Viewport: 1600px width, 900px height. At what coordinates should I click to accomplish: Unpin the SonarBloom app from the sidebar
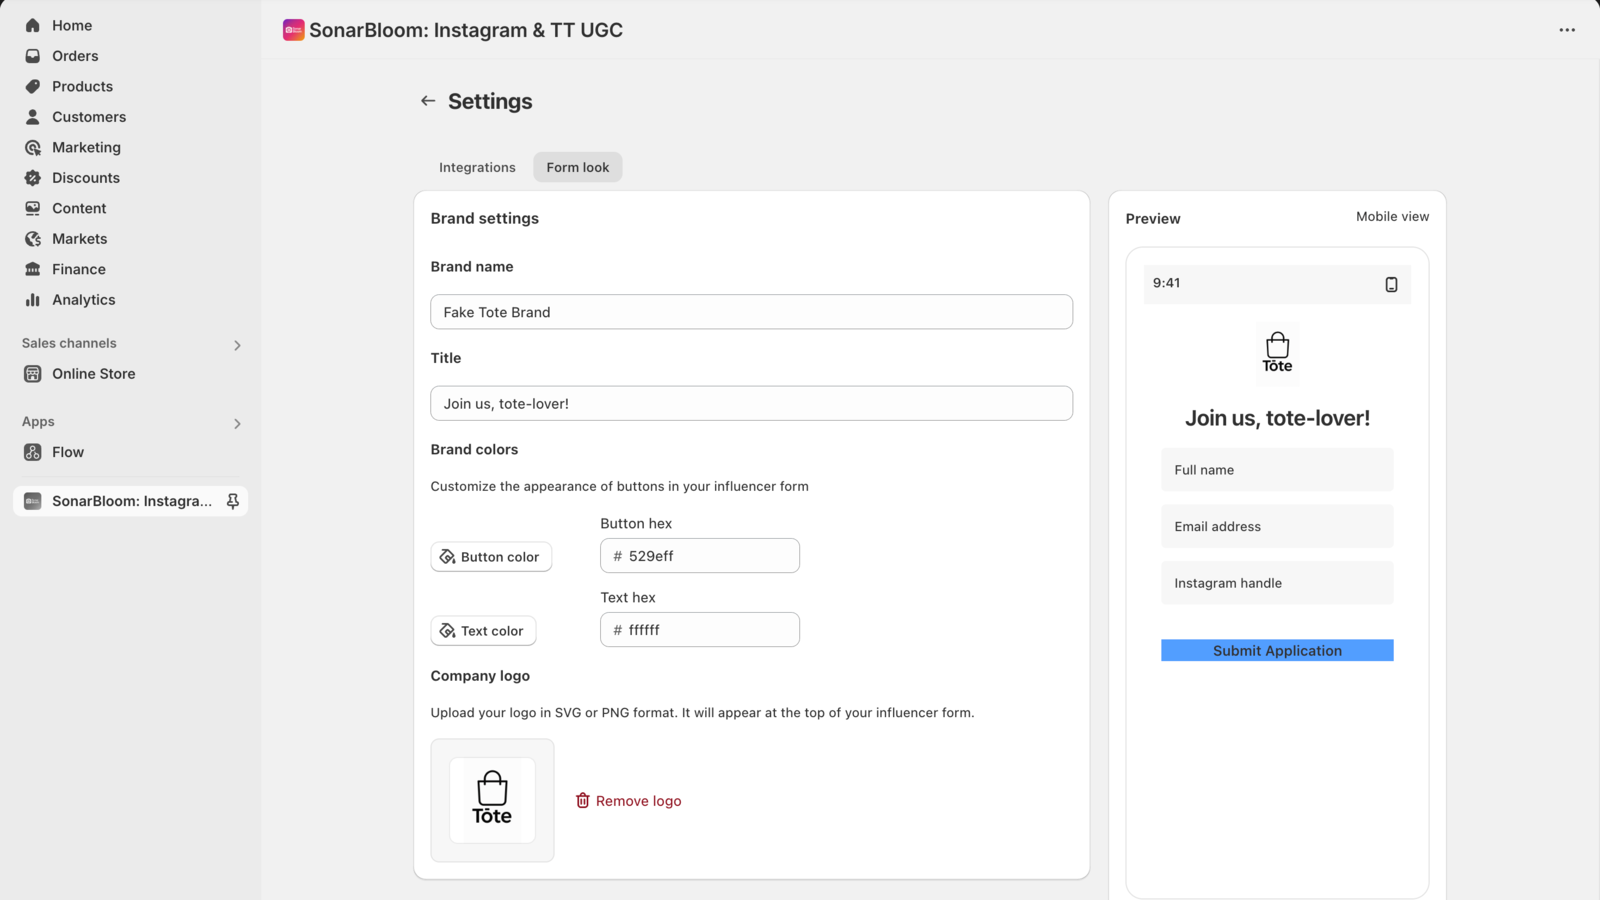pyautogui.click(x=233, y=501)
